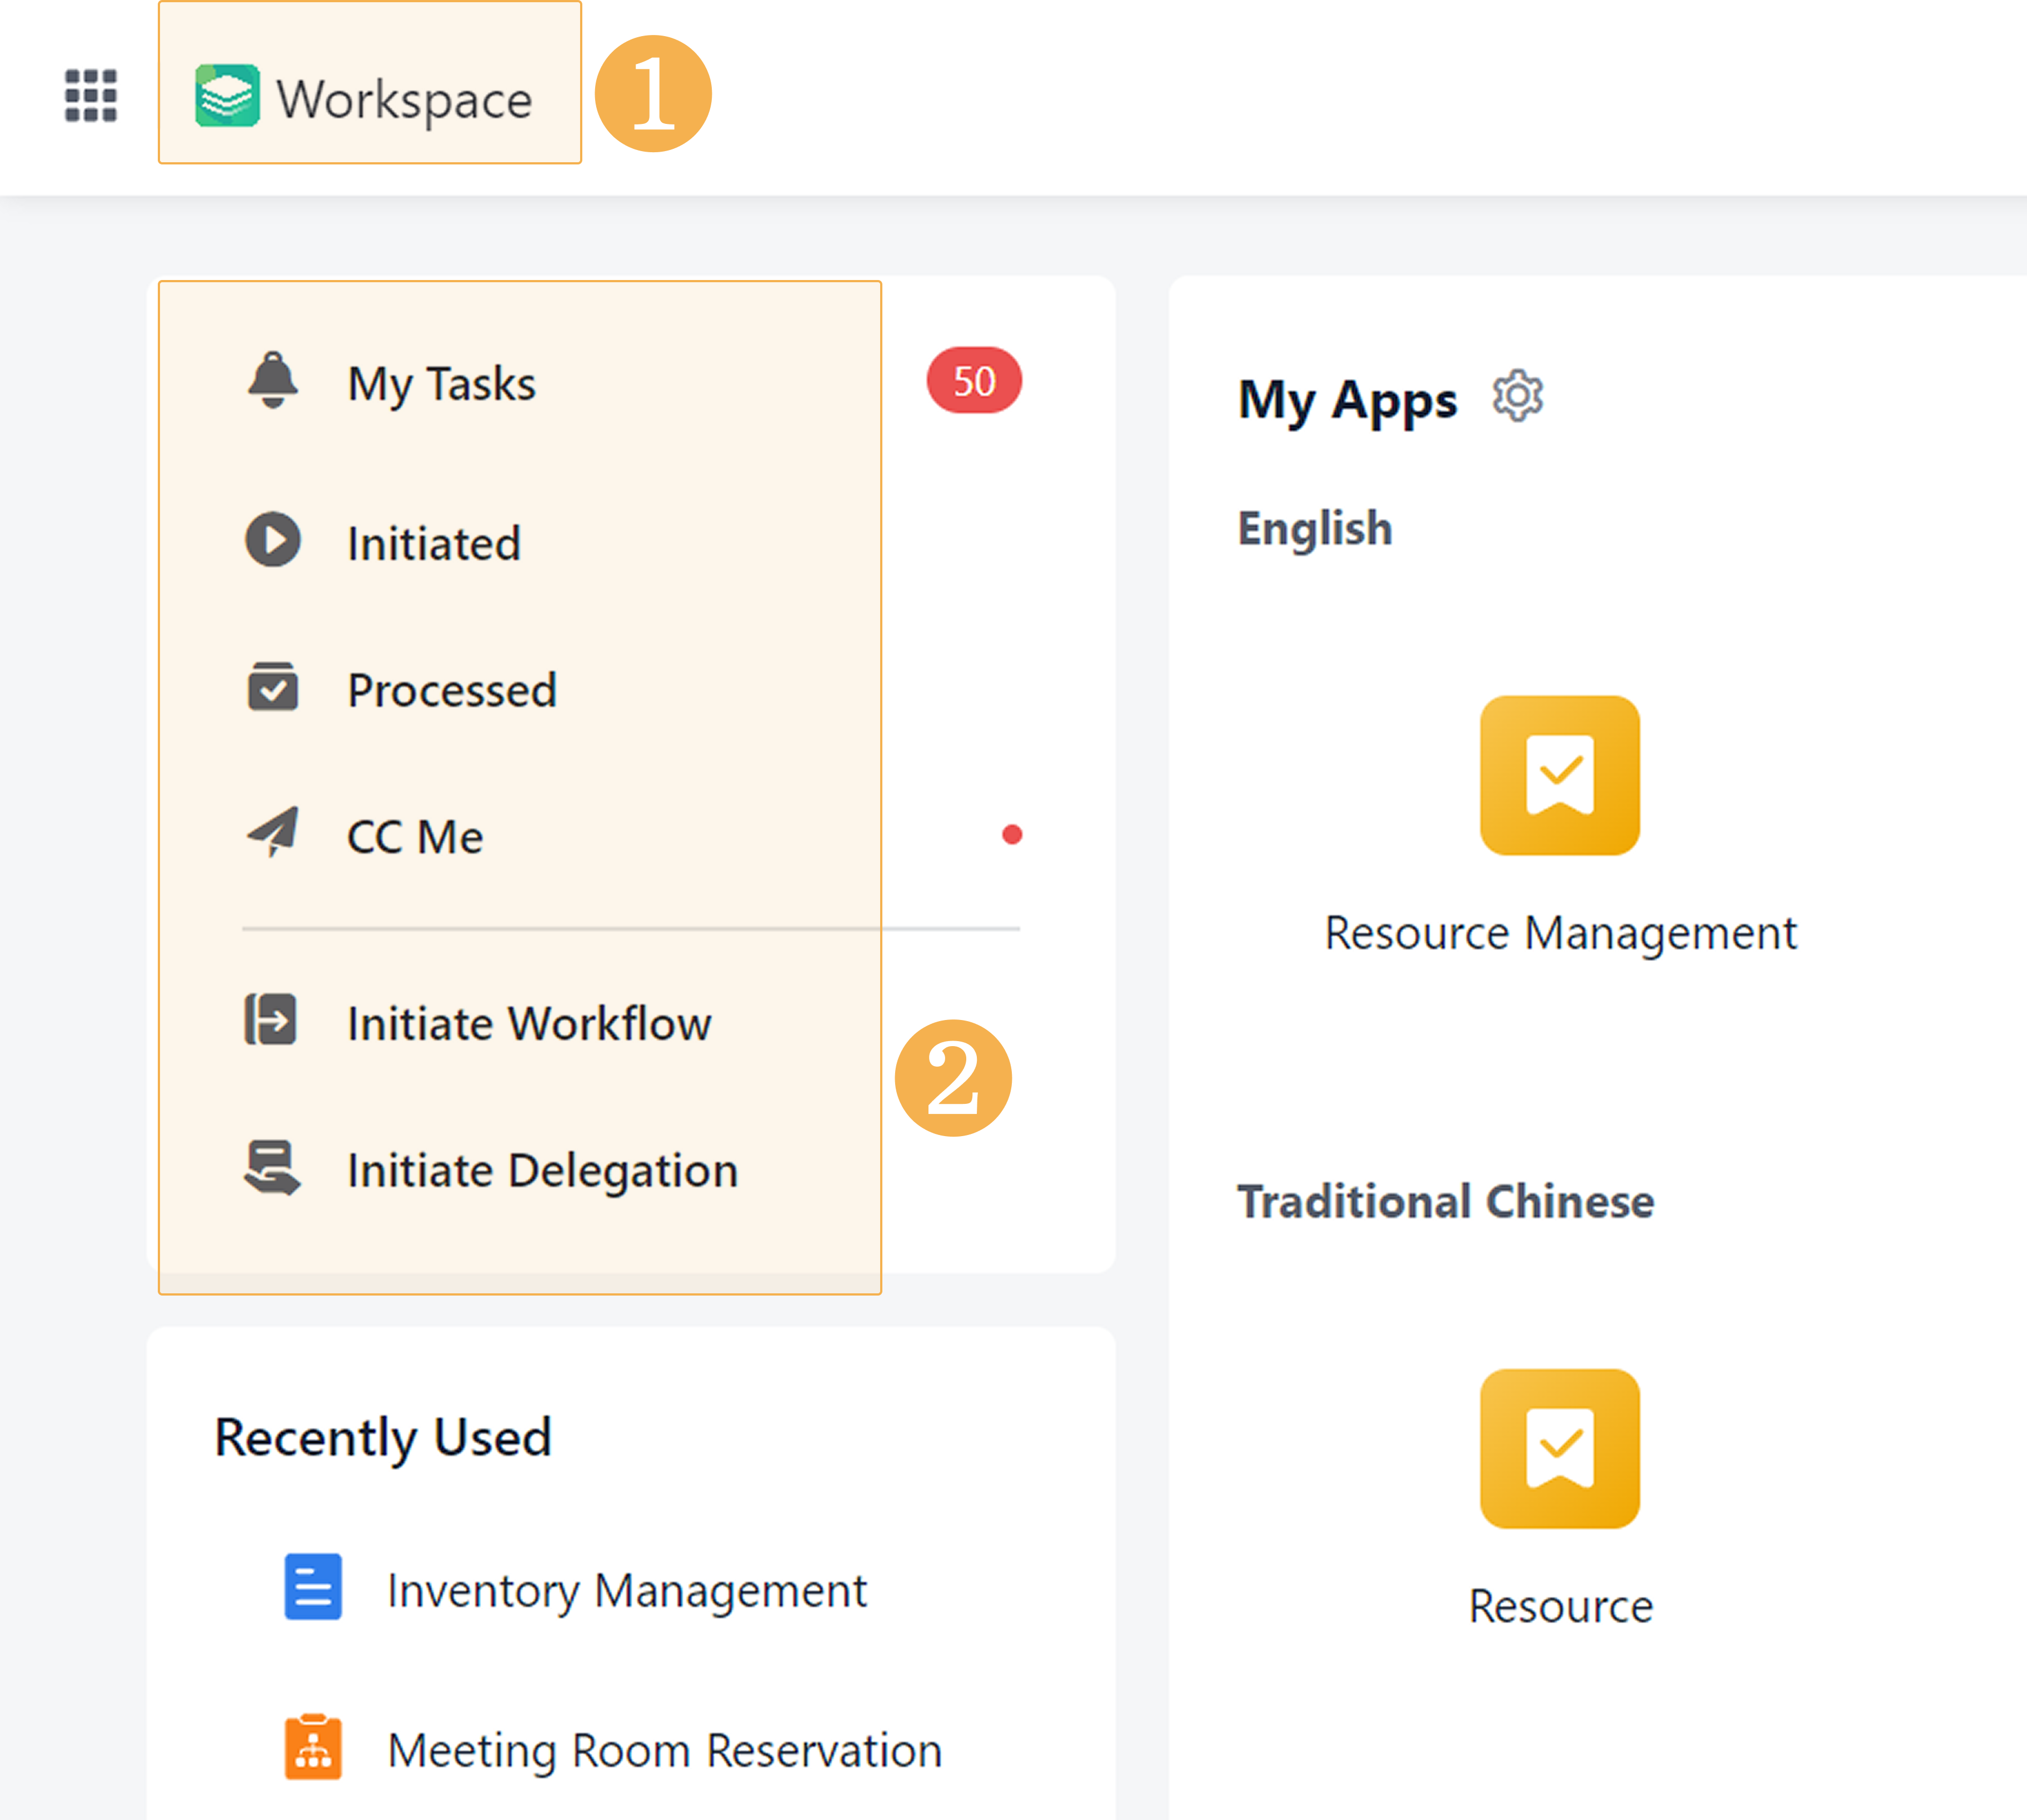Click the red 50 task count badge
Image resolution: width=2027 pixels, height=1820 pixels.
coord(973,381)
